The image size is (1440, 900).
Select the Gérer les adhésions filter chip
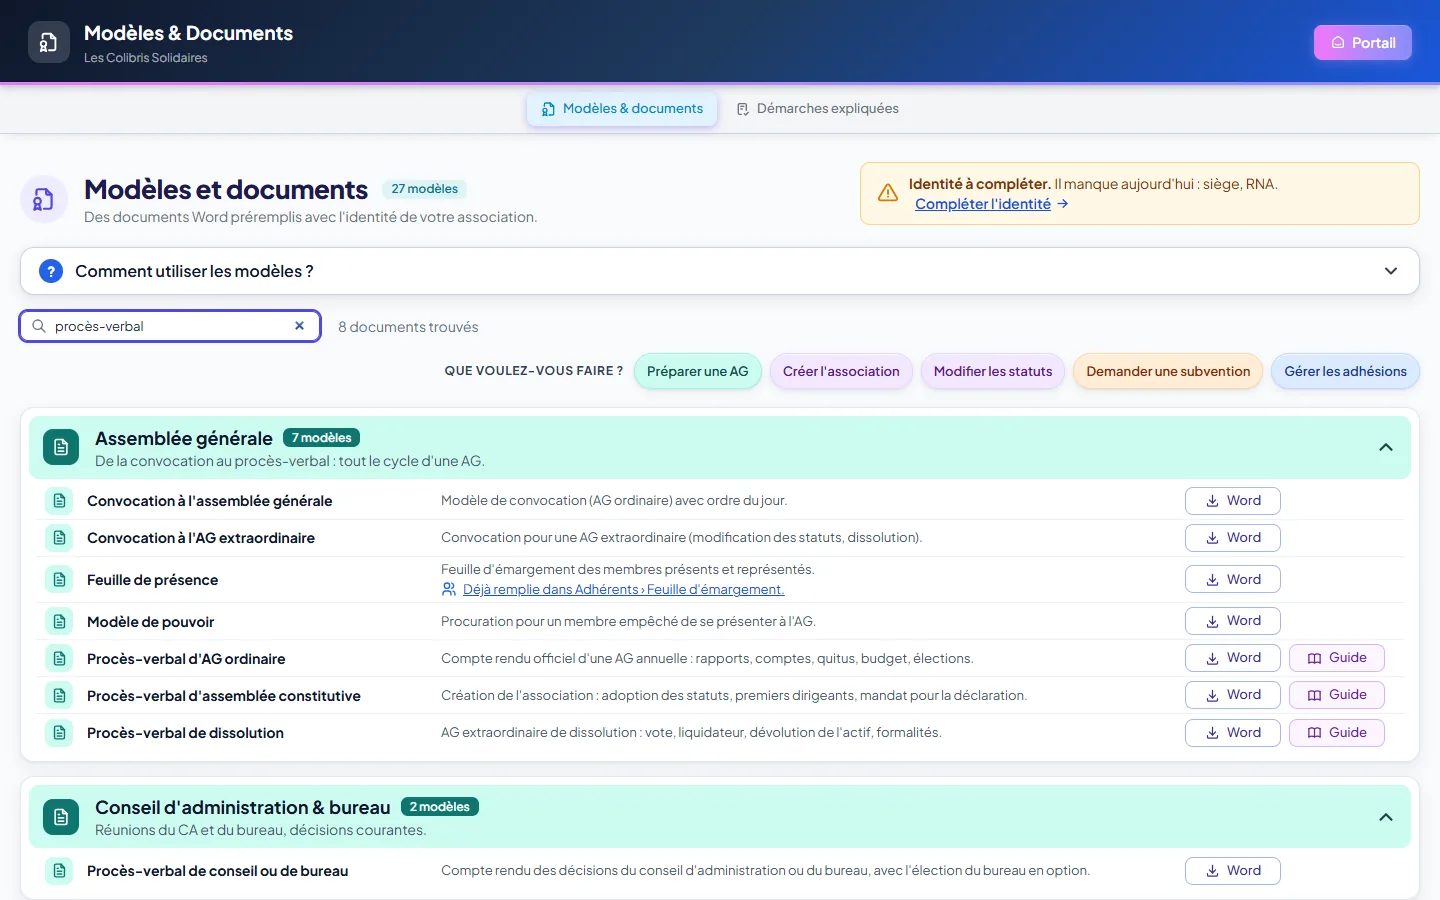pos(1345,371)
